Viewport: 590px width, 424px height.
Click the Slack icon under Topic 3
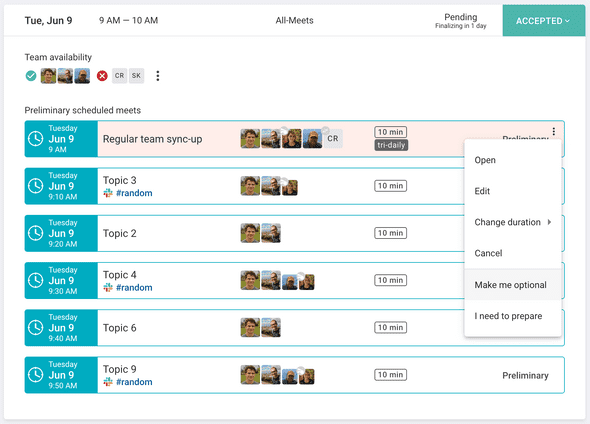click(x=108, y=193)
